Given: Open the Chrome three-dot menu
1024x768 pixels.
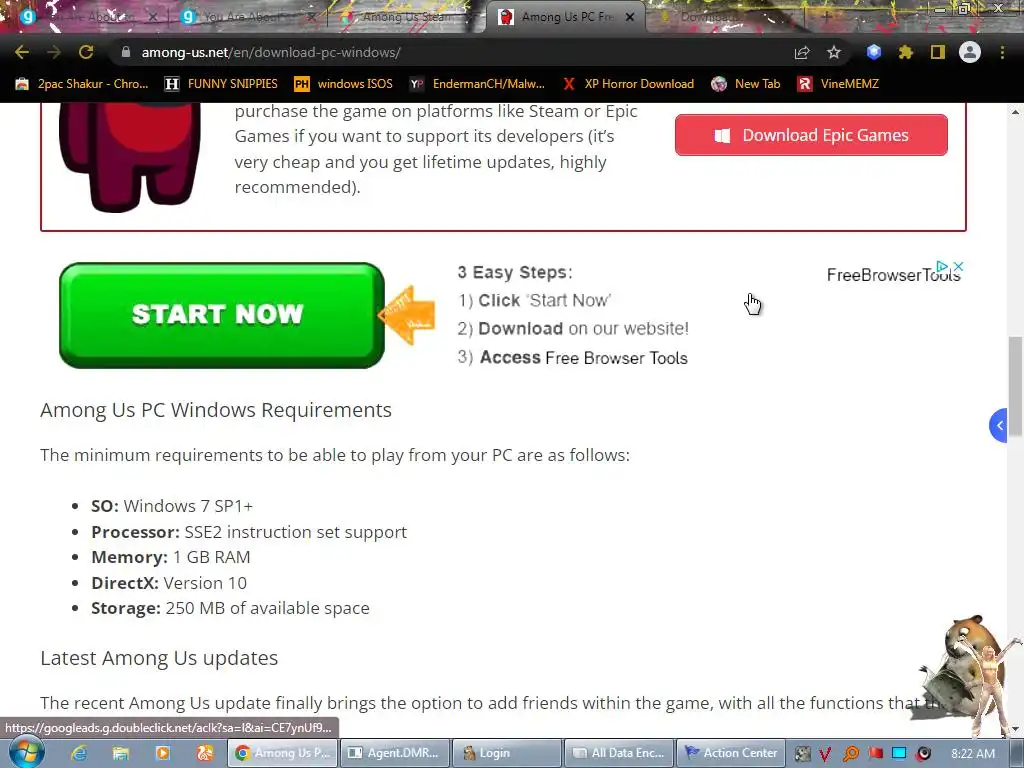Looking at the screenshot, I should [x=1002, y=52].
